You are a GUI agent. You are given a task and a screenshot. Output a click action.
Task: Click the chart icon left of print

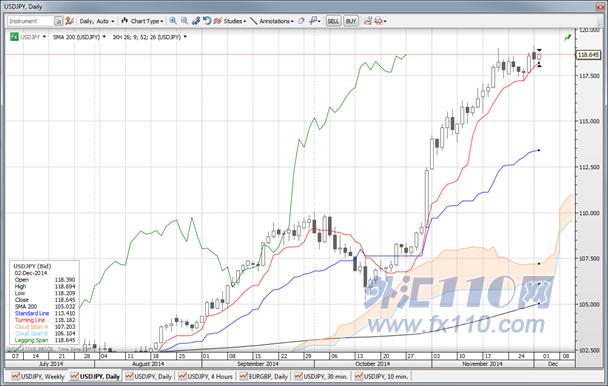point(368,21)
